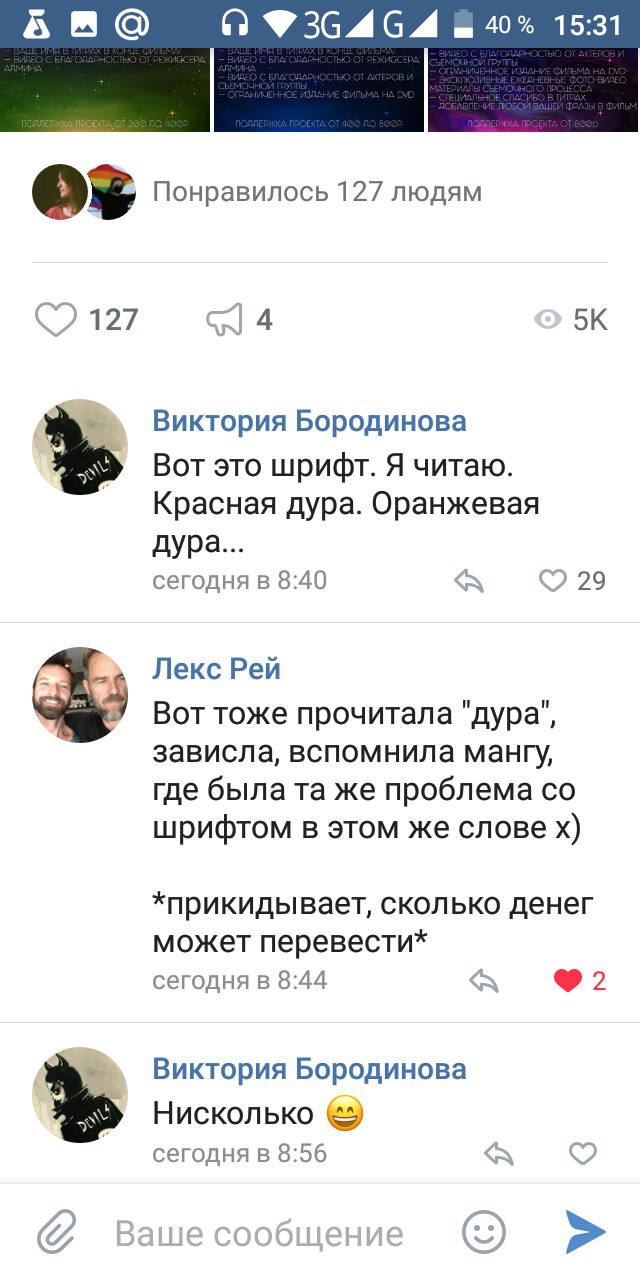Tap the 5K views eye icon
Screen dimensions: 640x1280
point(547,320)
